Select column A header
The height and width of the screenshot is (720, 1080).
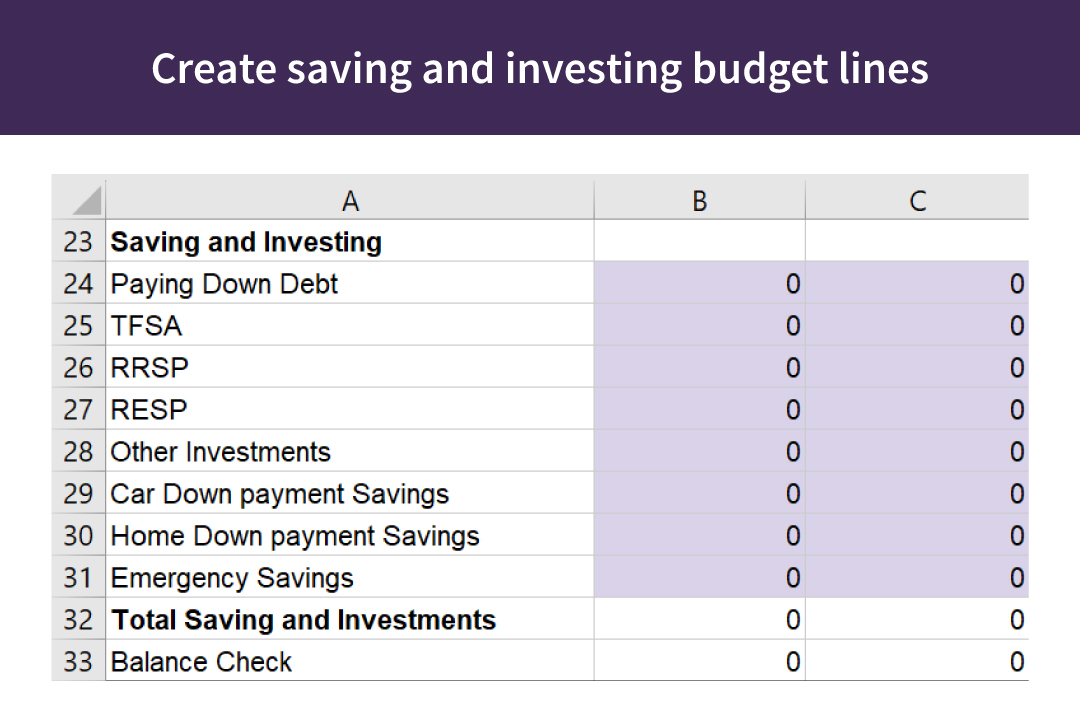coord(350,198)
